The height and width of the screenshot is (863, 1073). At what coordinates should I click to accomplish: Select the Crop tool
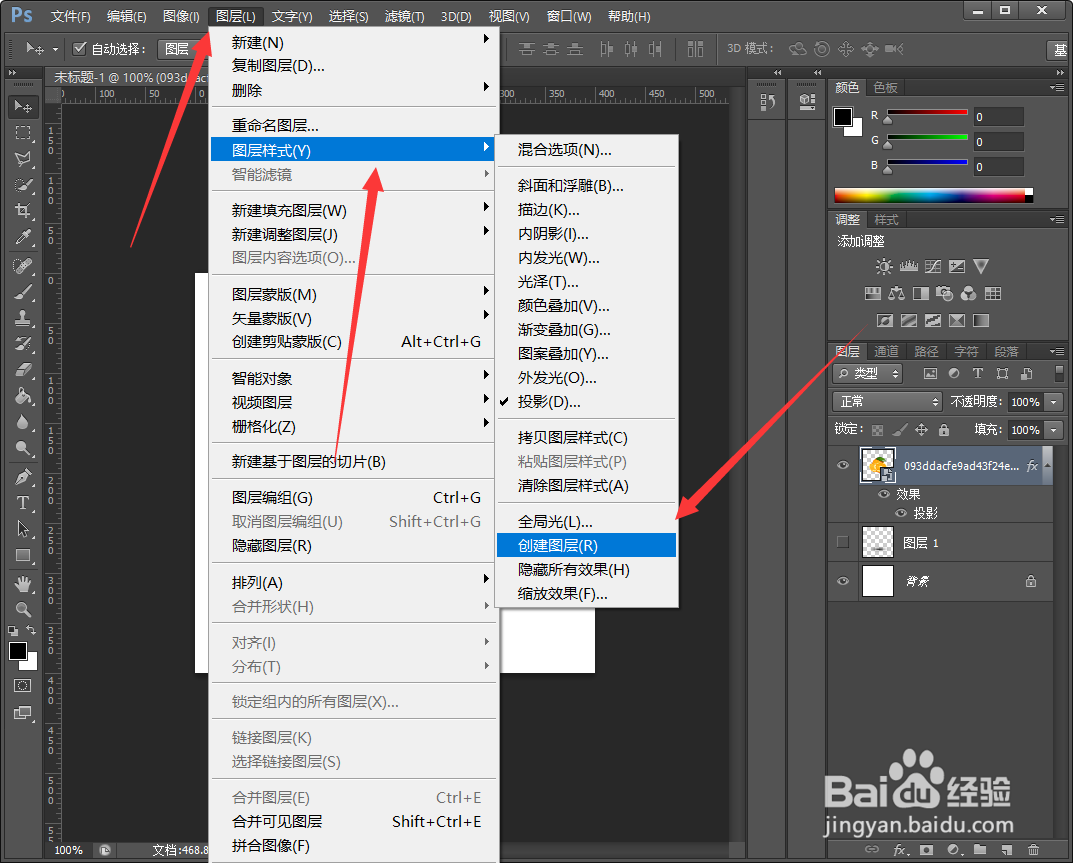(x=23, y=211)
